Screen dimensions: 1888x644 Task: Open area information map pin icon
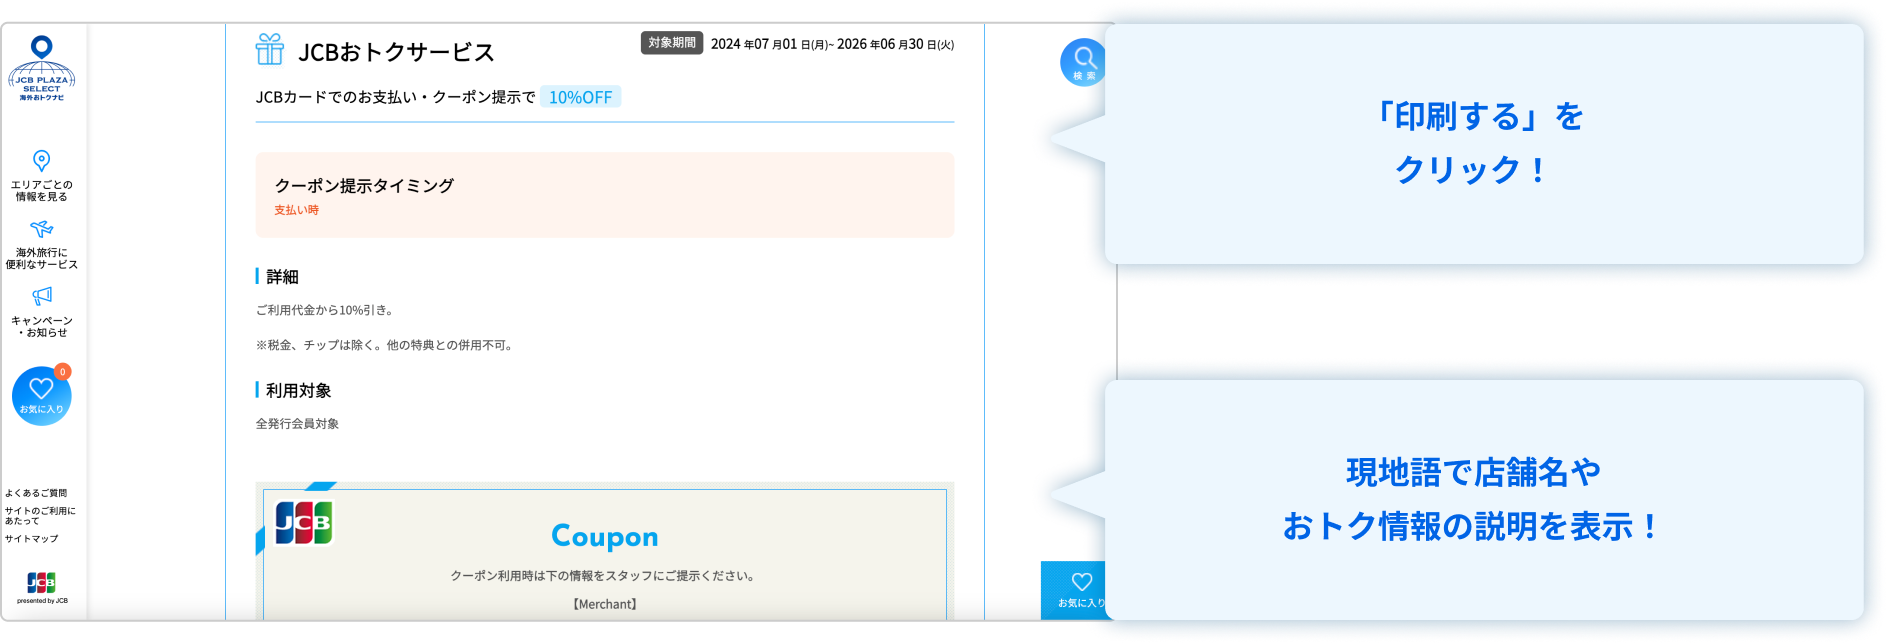[x=41, y=160]
